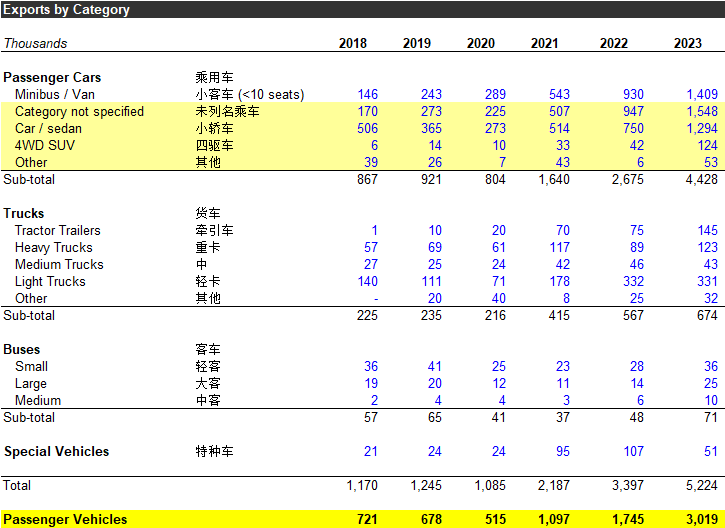The height and width of the screenshot is (528, 725).
Task: Select the 'Exports by Category' title cell
Action: tap(66, 9)
